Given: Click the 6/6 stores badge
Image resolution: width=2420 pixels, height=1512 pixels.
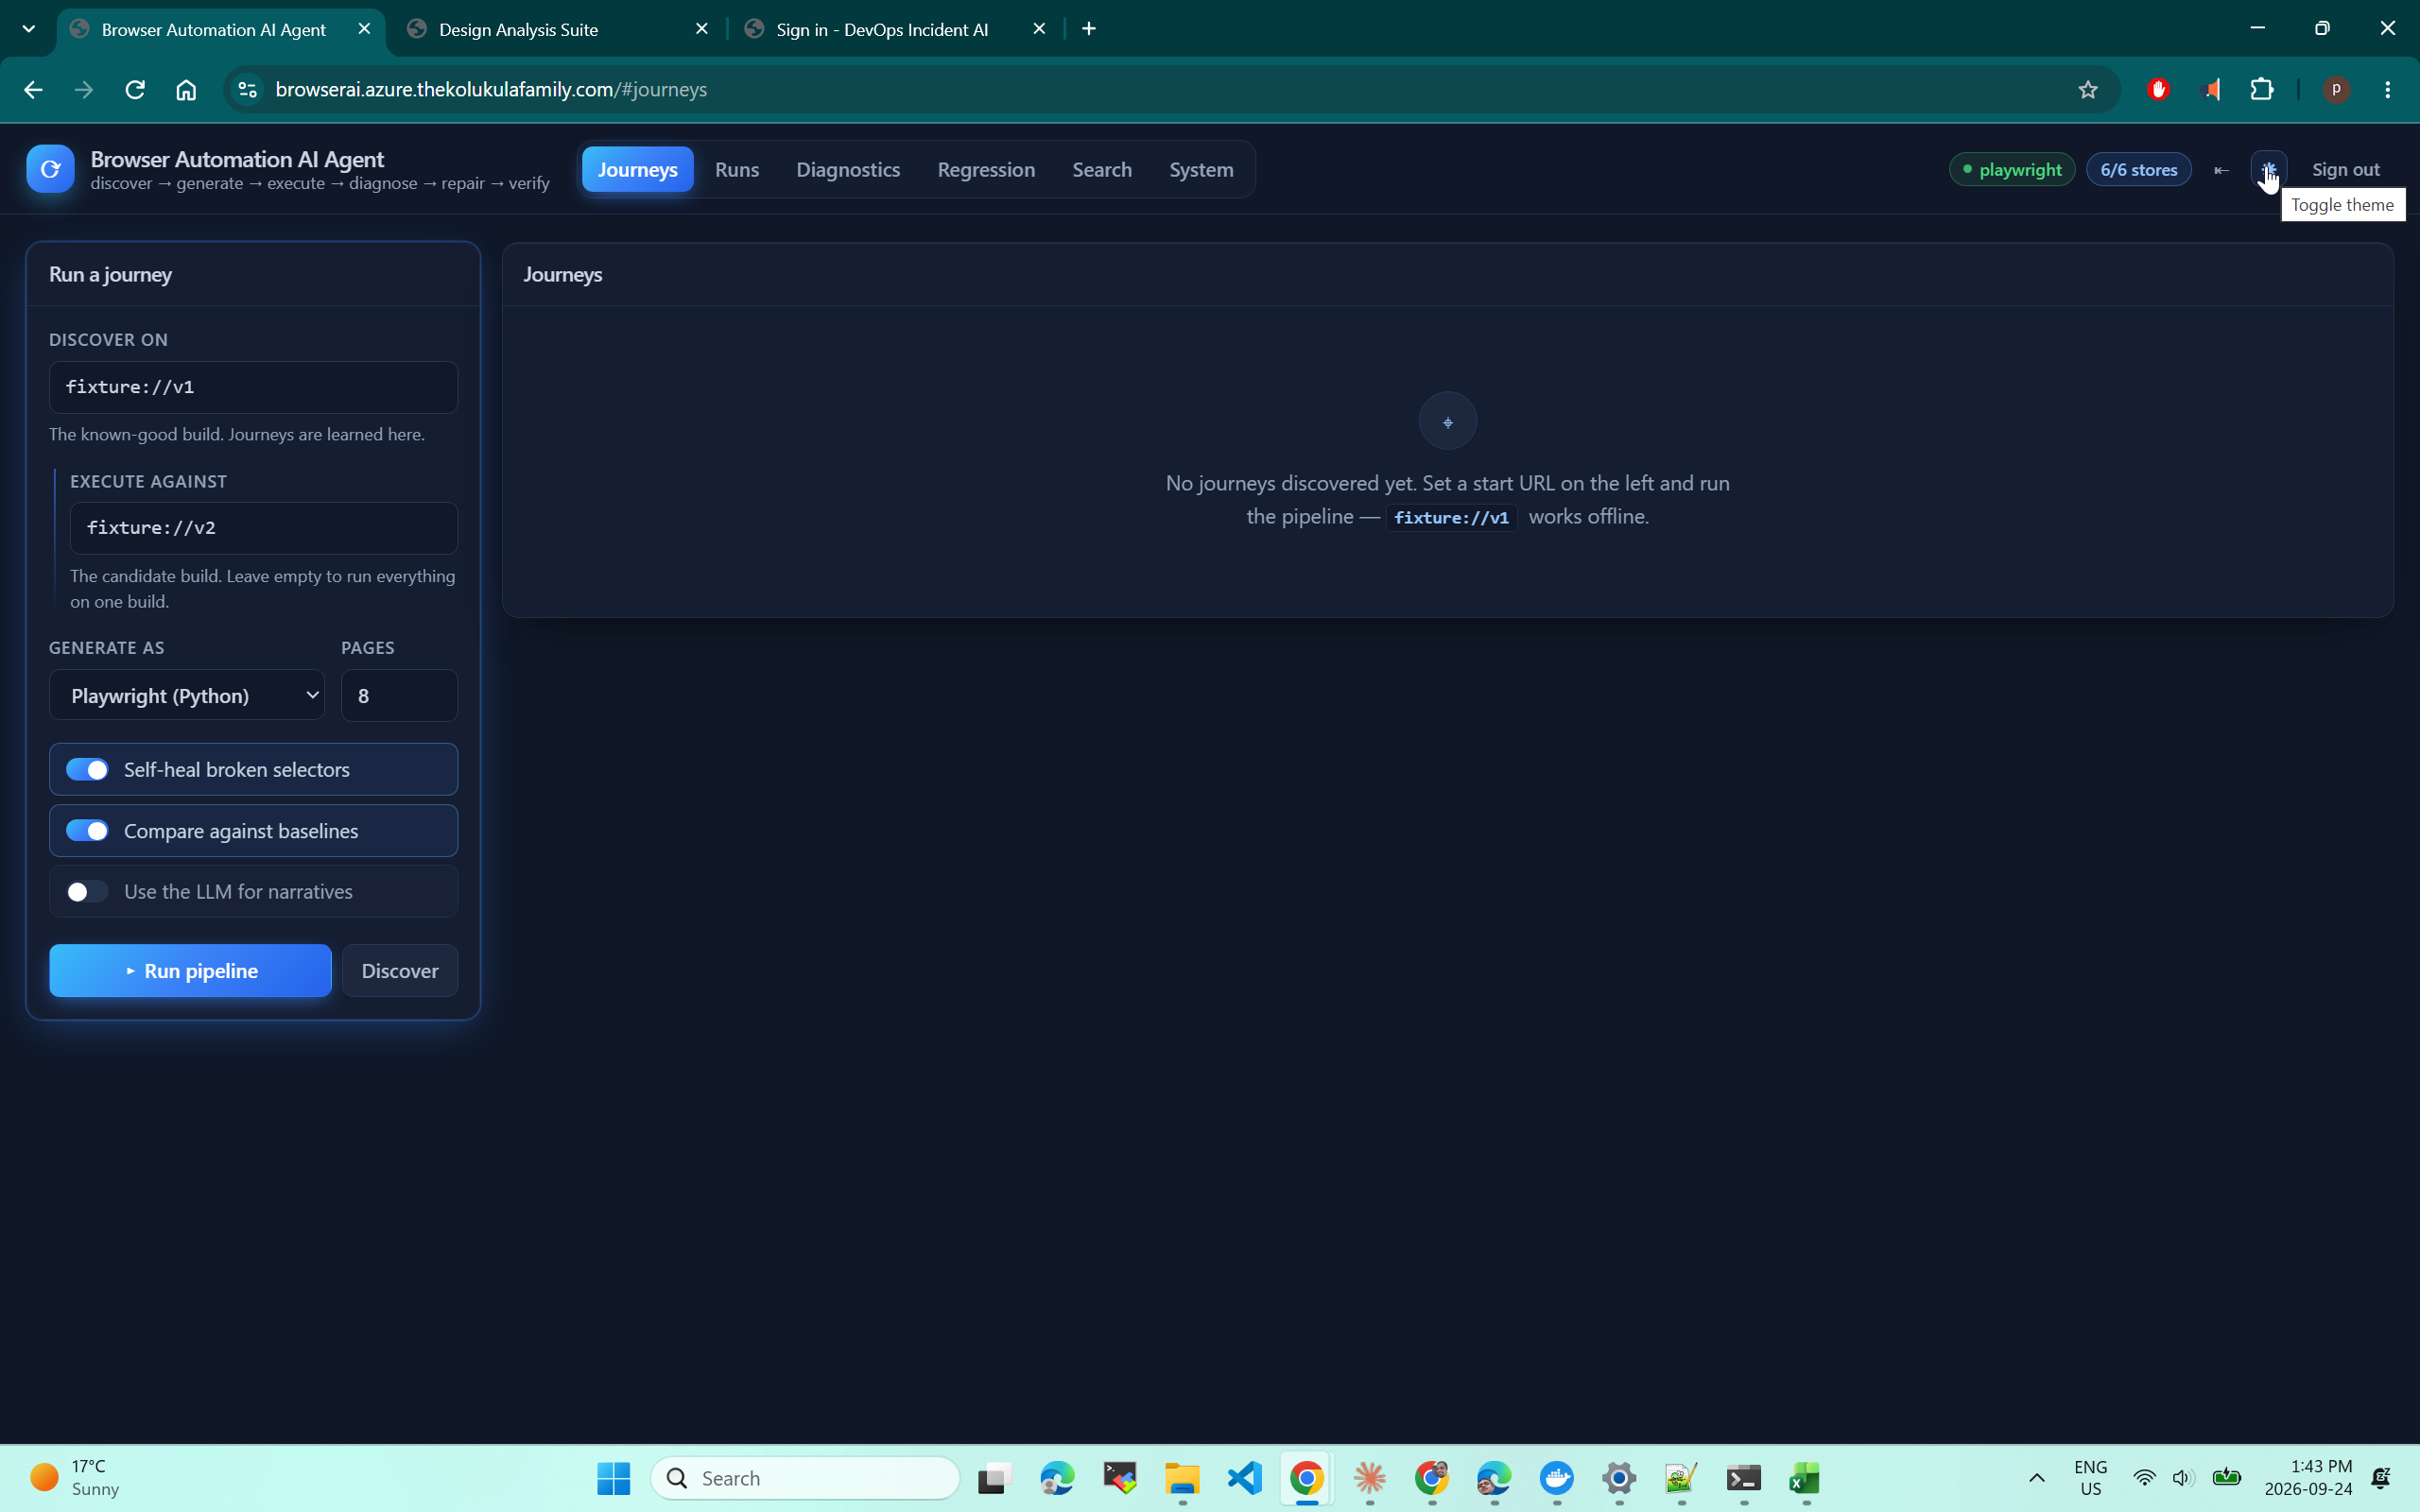Looking at the screenshot, I should [2138, 170].
